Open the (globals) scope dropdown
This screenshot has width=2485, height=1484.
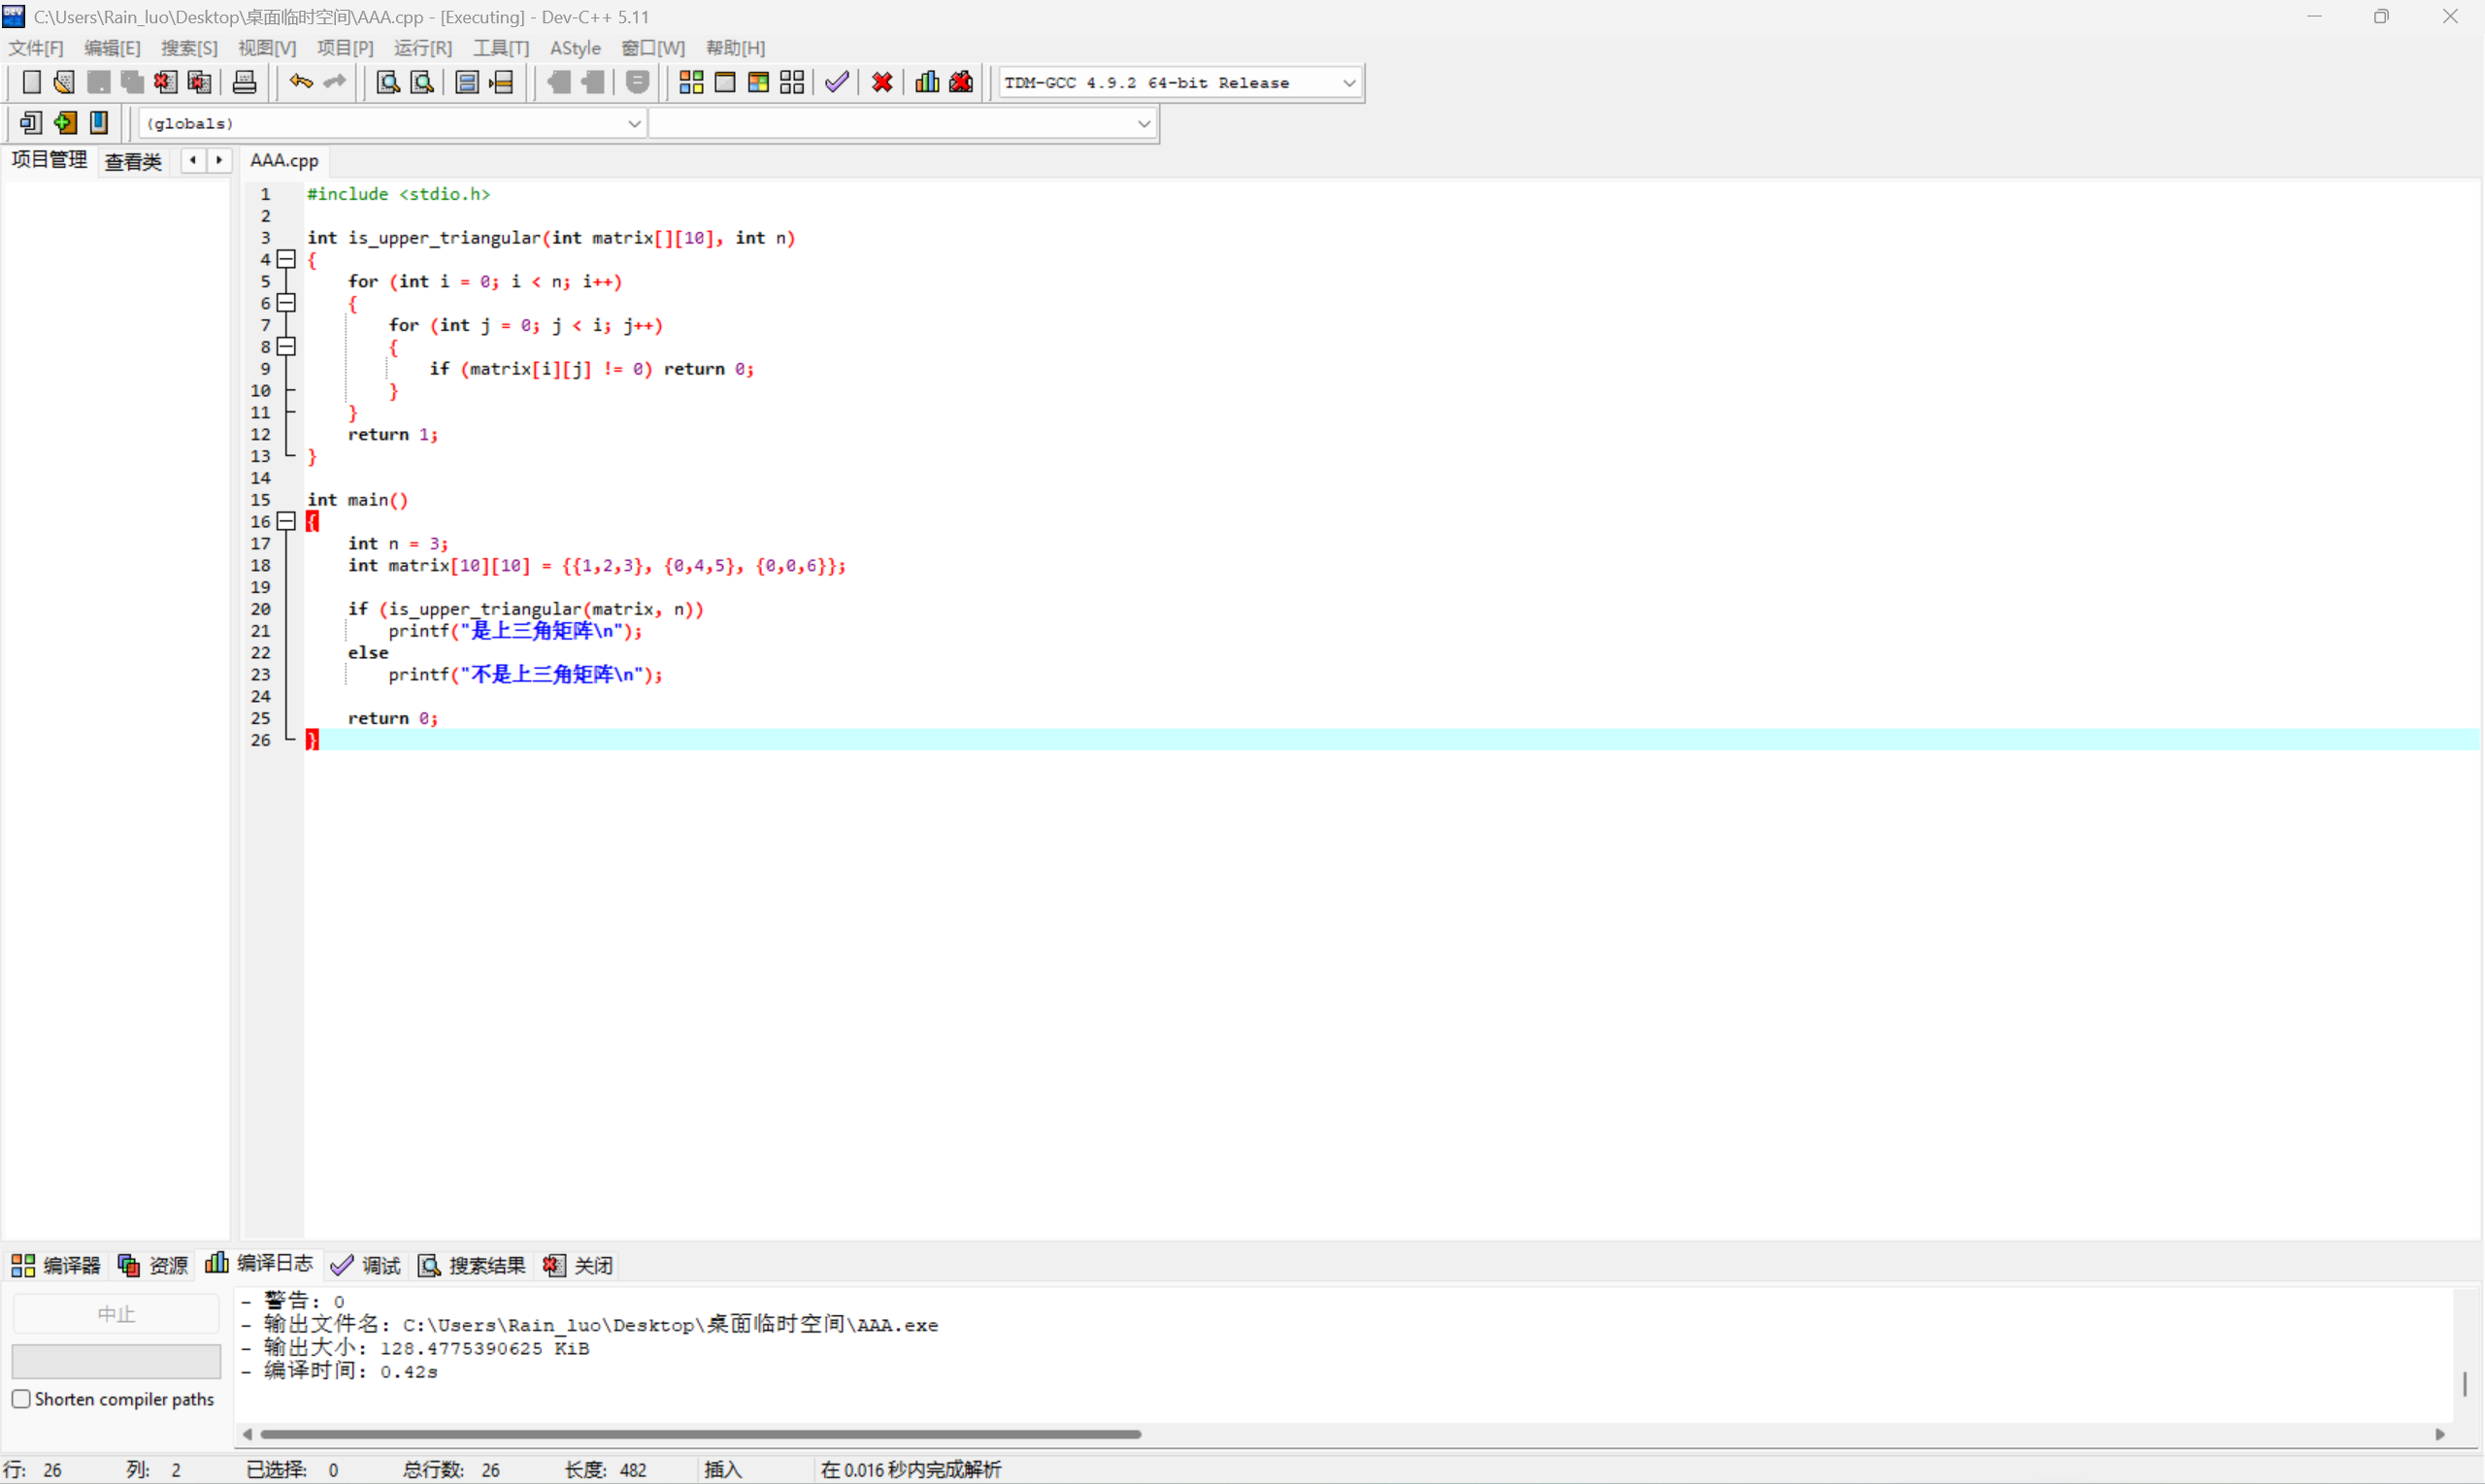click(x=633, y=123)
